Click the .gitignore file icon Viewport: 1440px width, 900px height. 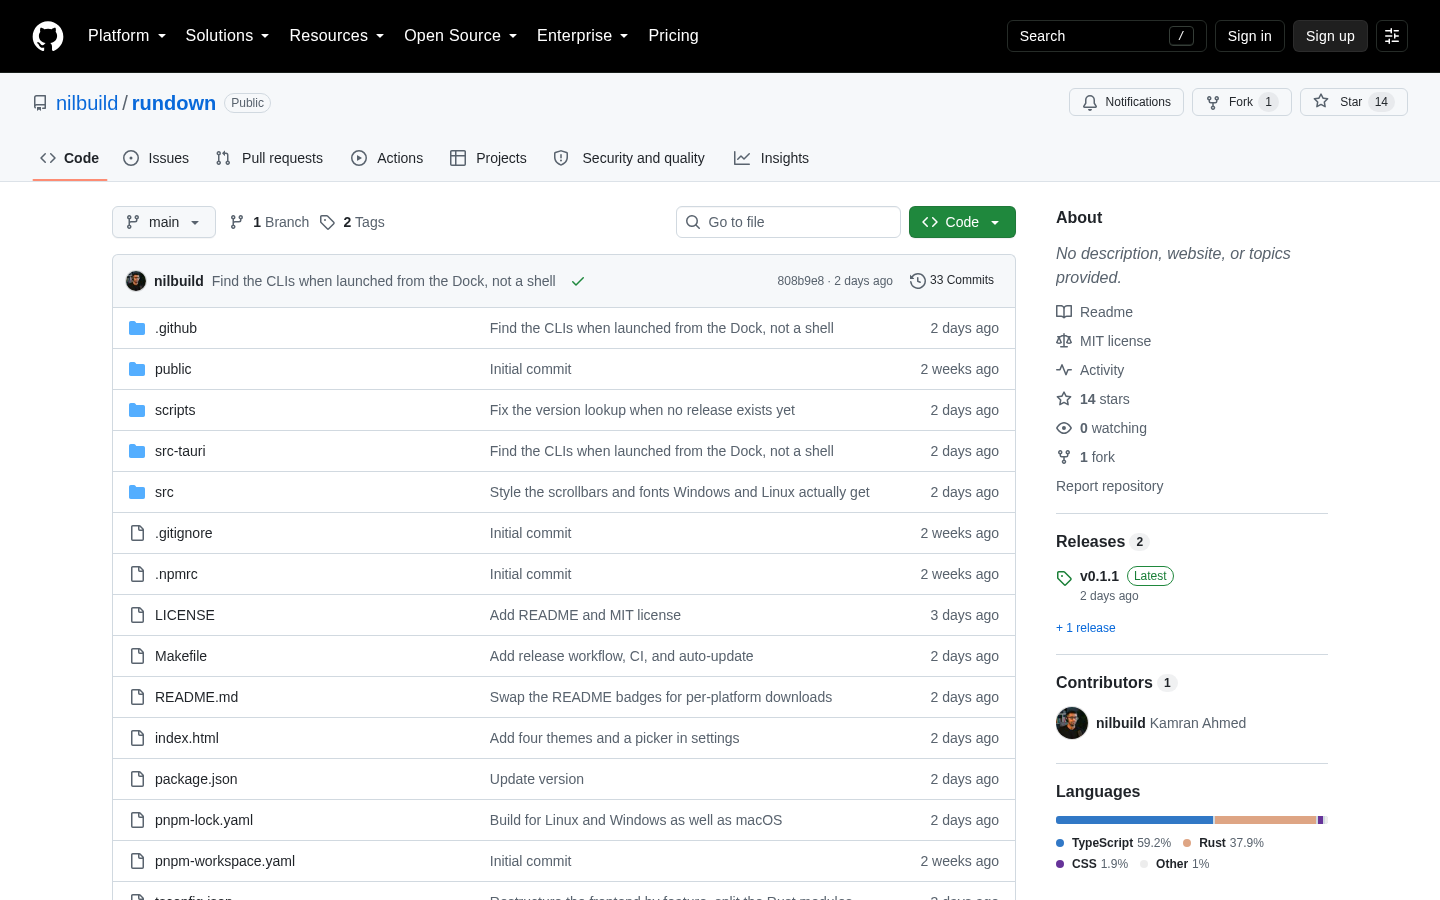coord(137,533)
